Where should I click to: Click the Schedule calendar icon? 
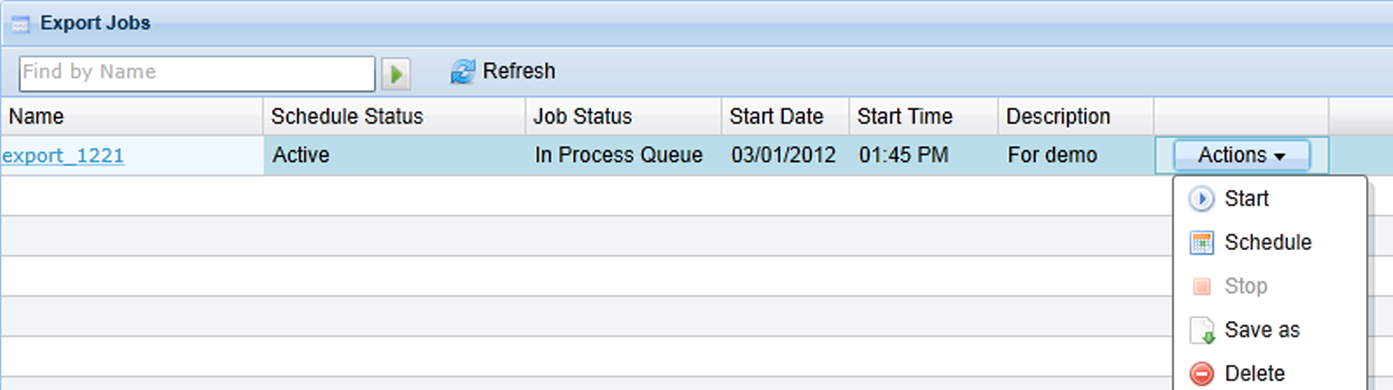[1201, 243]
